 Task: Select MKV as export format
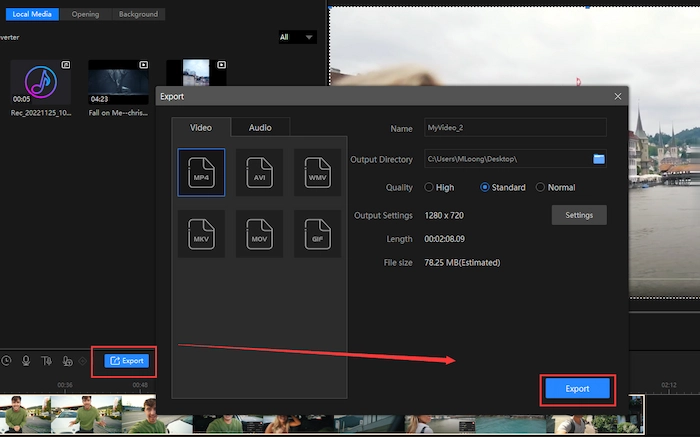coord(201,234)
